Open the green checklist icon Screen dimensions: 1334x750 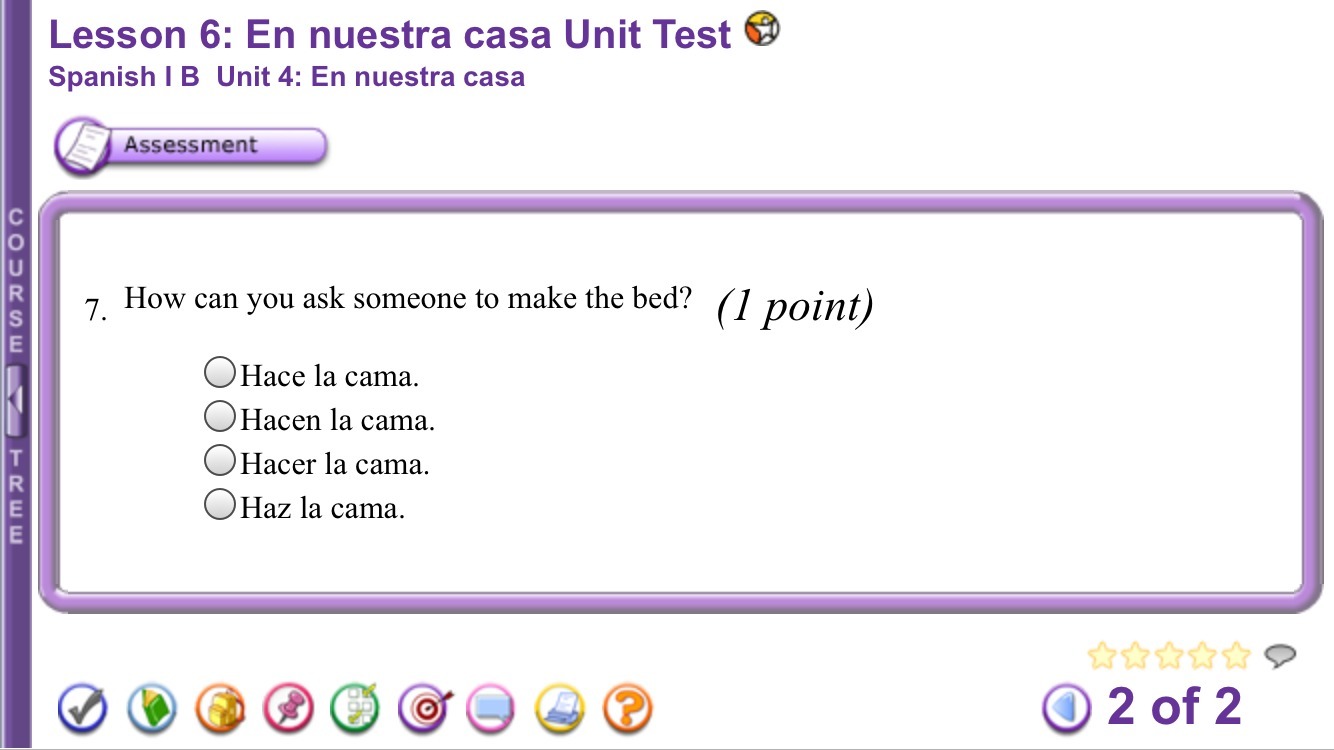coord(356,709)
